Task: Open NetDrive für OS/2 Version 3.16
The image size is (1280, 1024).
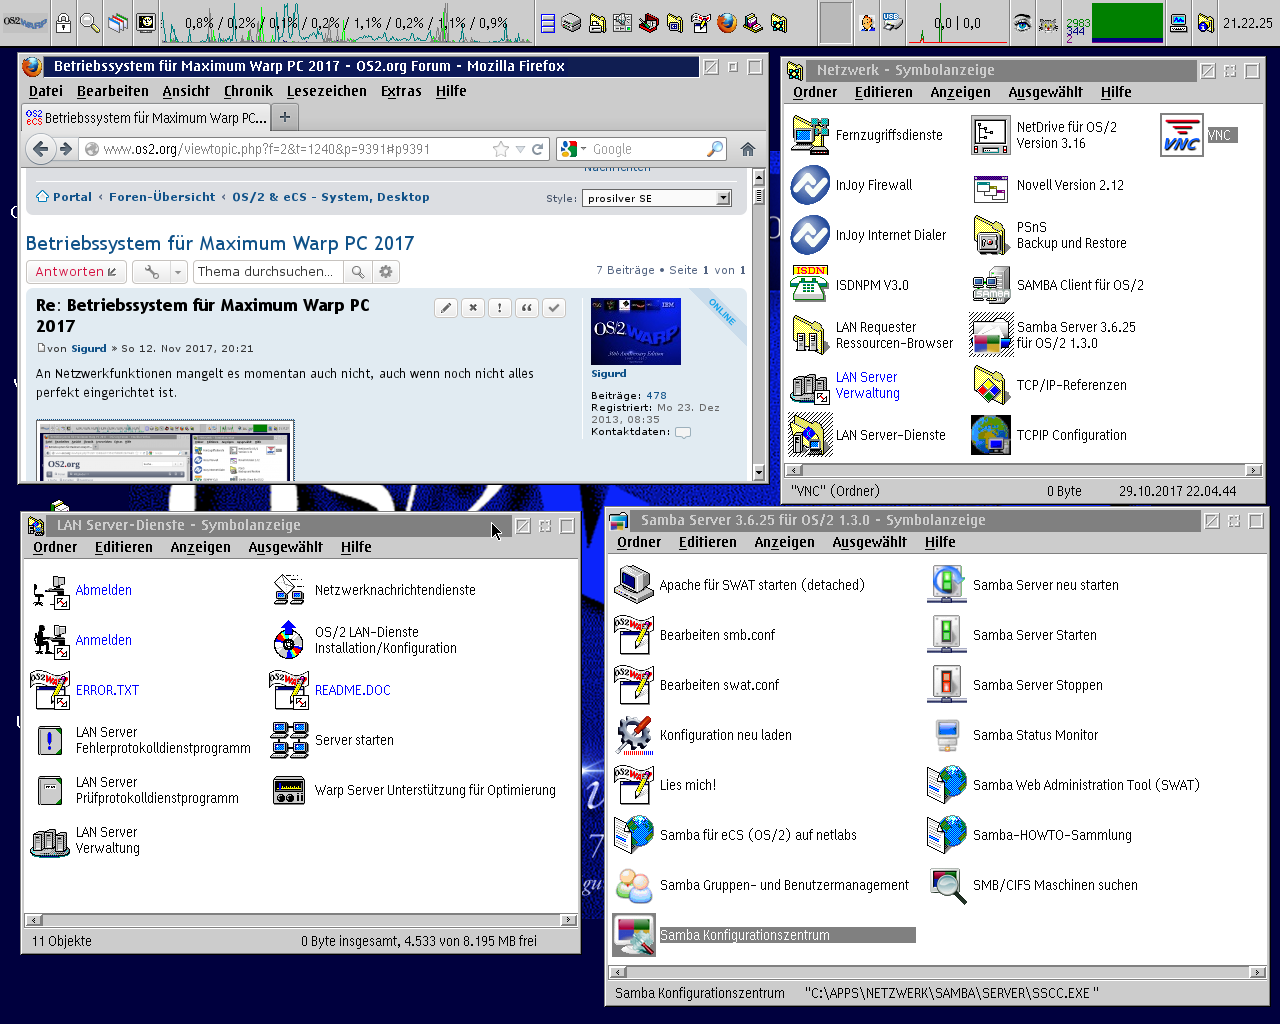Action: coord(991,135)
